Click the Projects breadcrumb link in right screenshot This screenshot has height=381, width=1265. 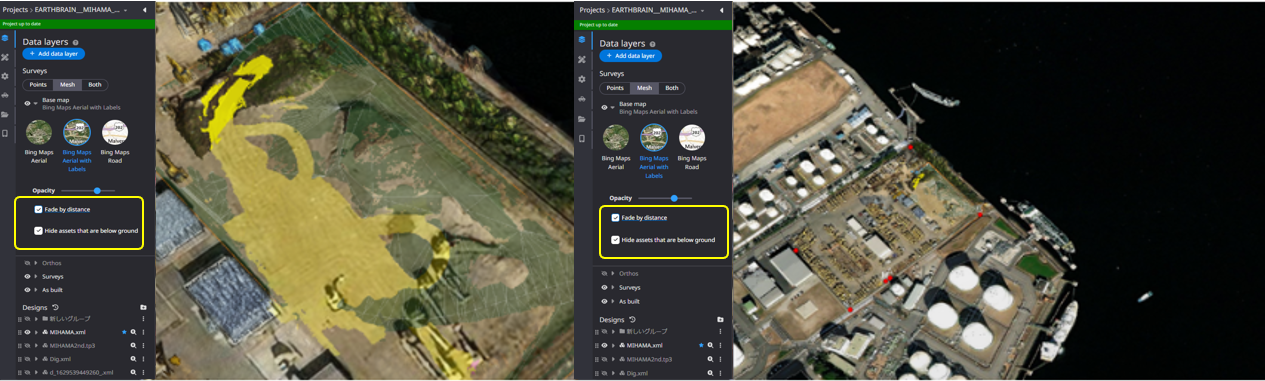[593, 10]
